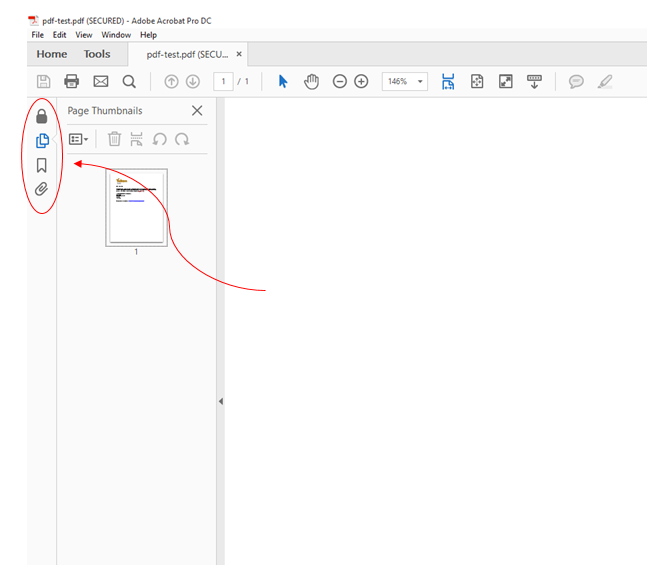Close the Page Thumbnails panel
The width and height of the screenshot is (647, 565).
click(197, 111)
